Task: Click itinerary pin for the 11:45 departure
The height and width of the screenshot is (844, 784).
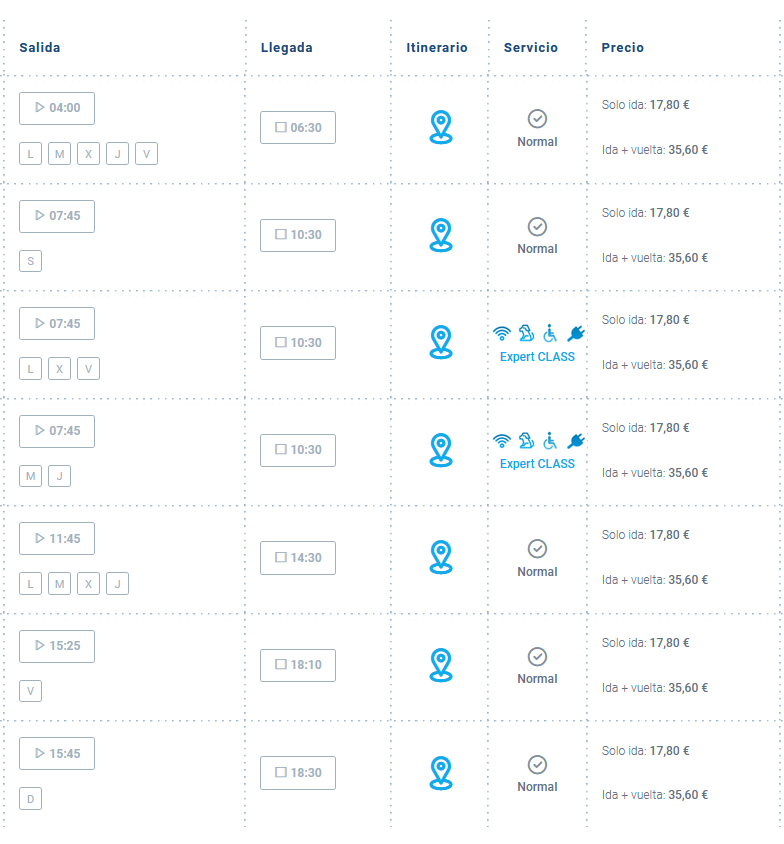Action: (x=441, y=557)
